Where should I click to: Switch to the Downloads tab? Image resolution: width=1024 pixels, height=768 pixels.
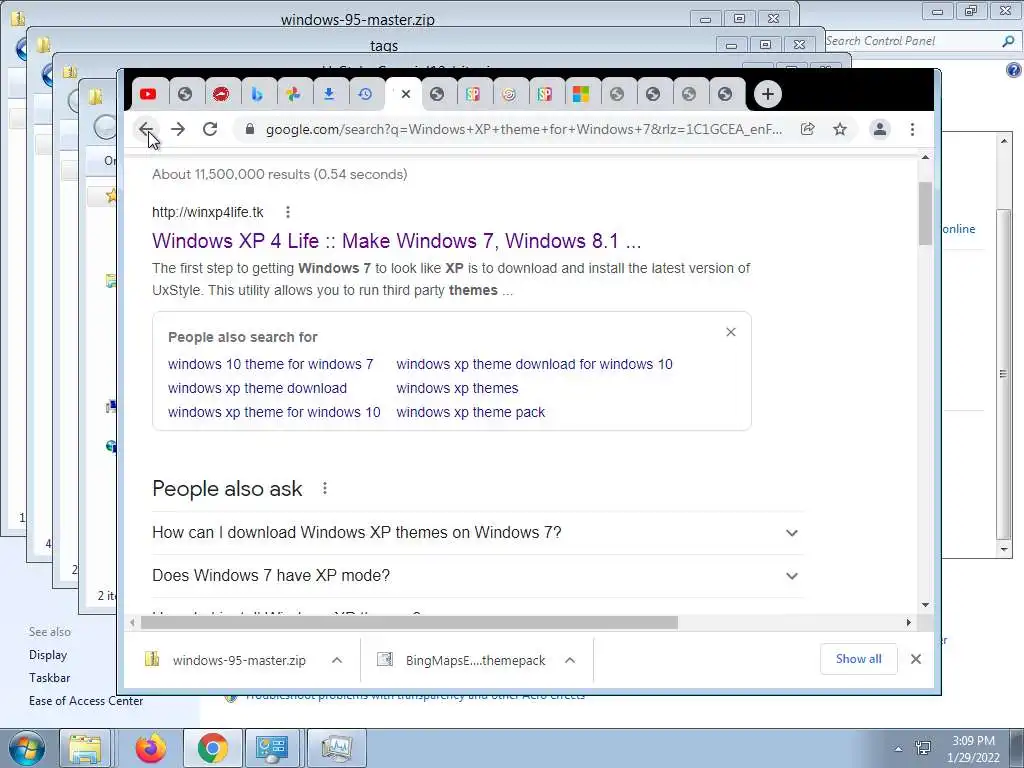tap(328, 94)
